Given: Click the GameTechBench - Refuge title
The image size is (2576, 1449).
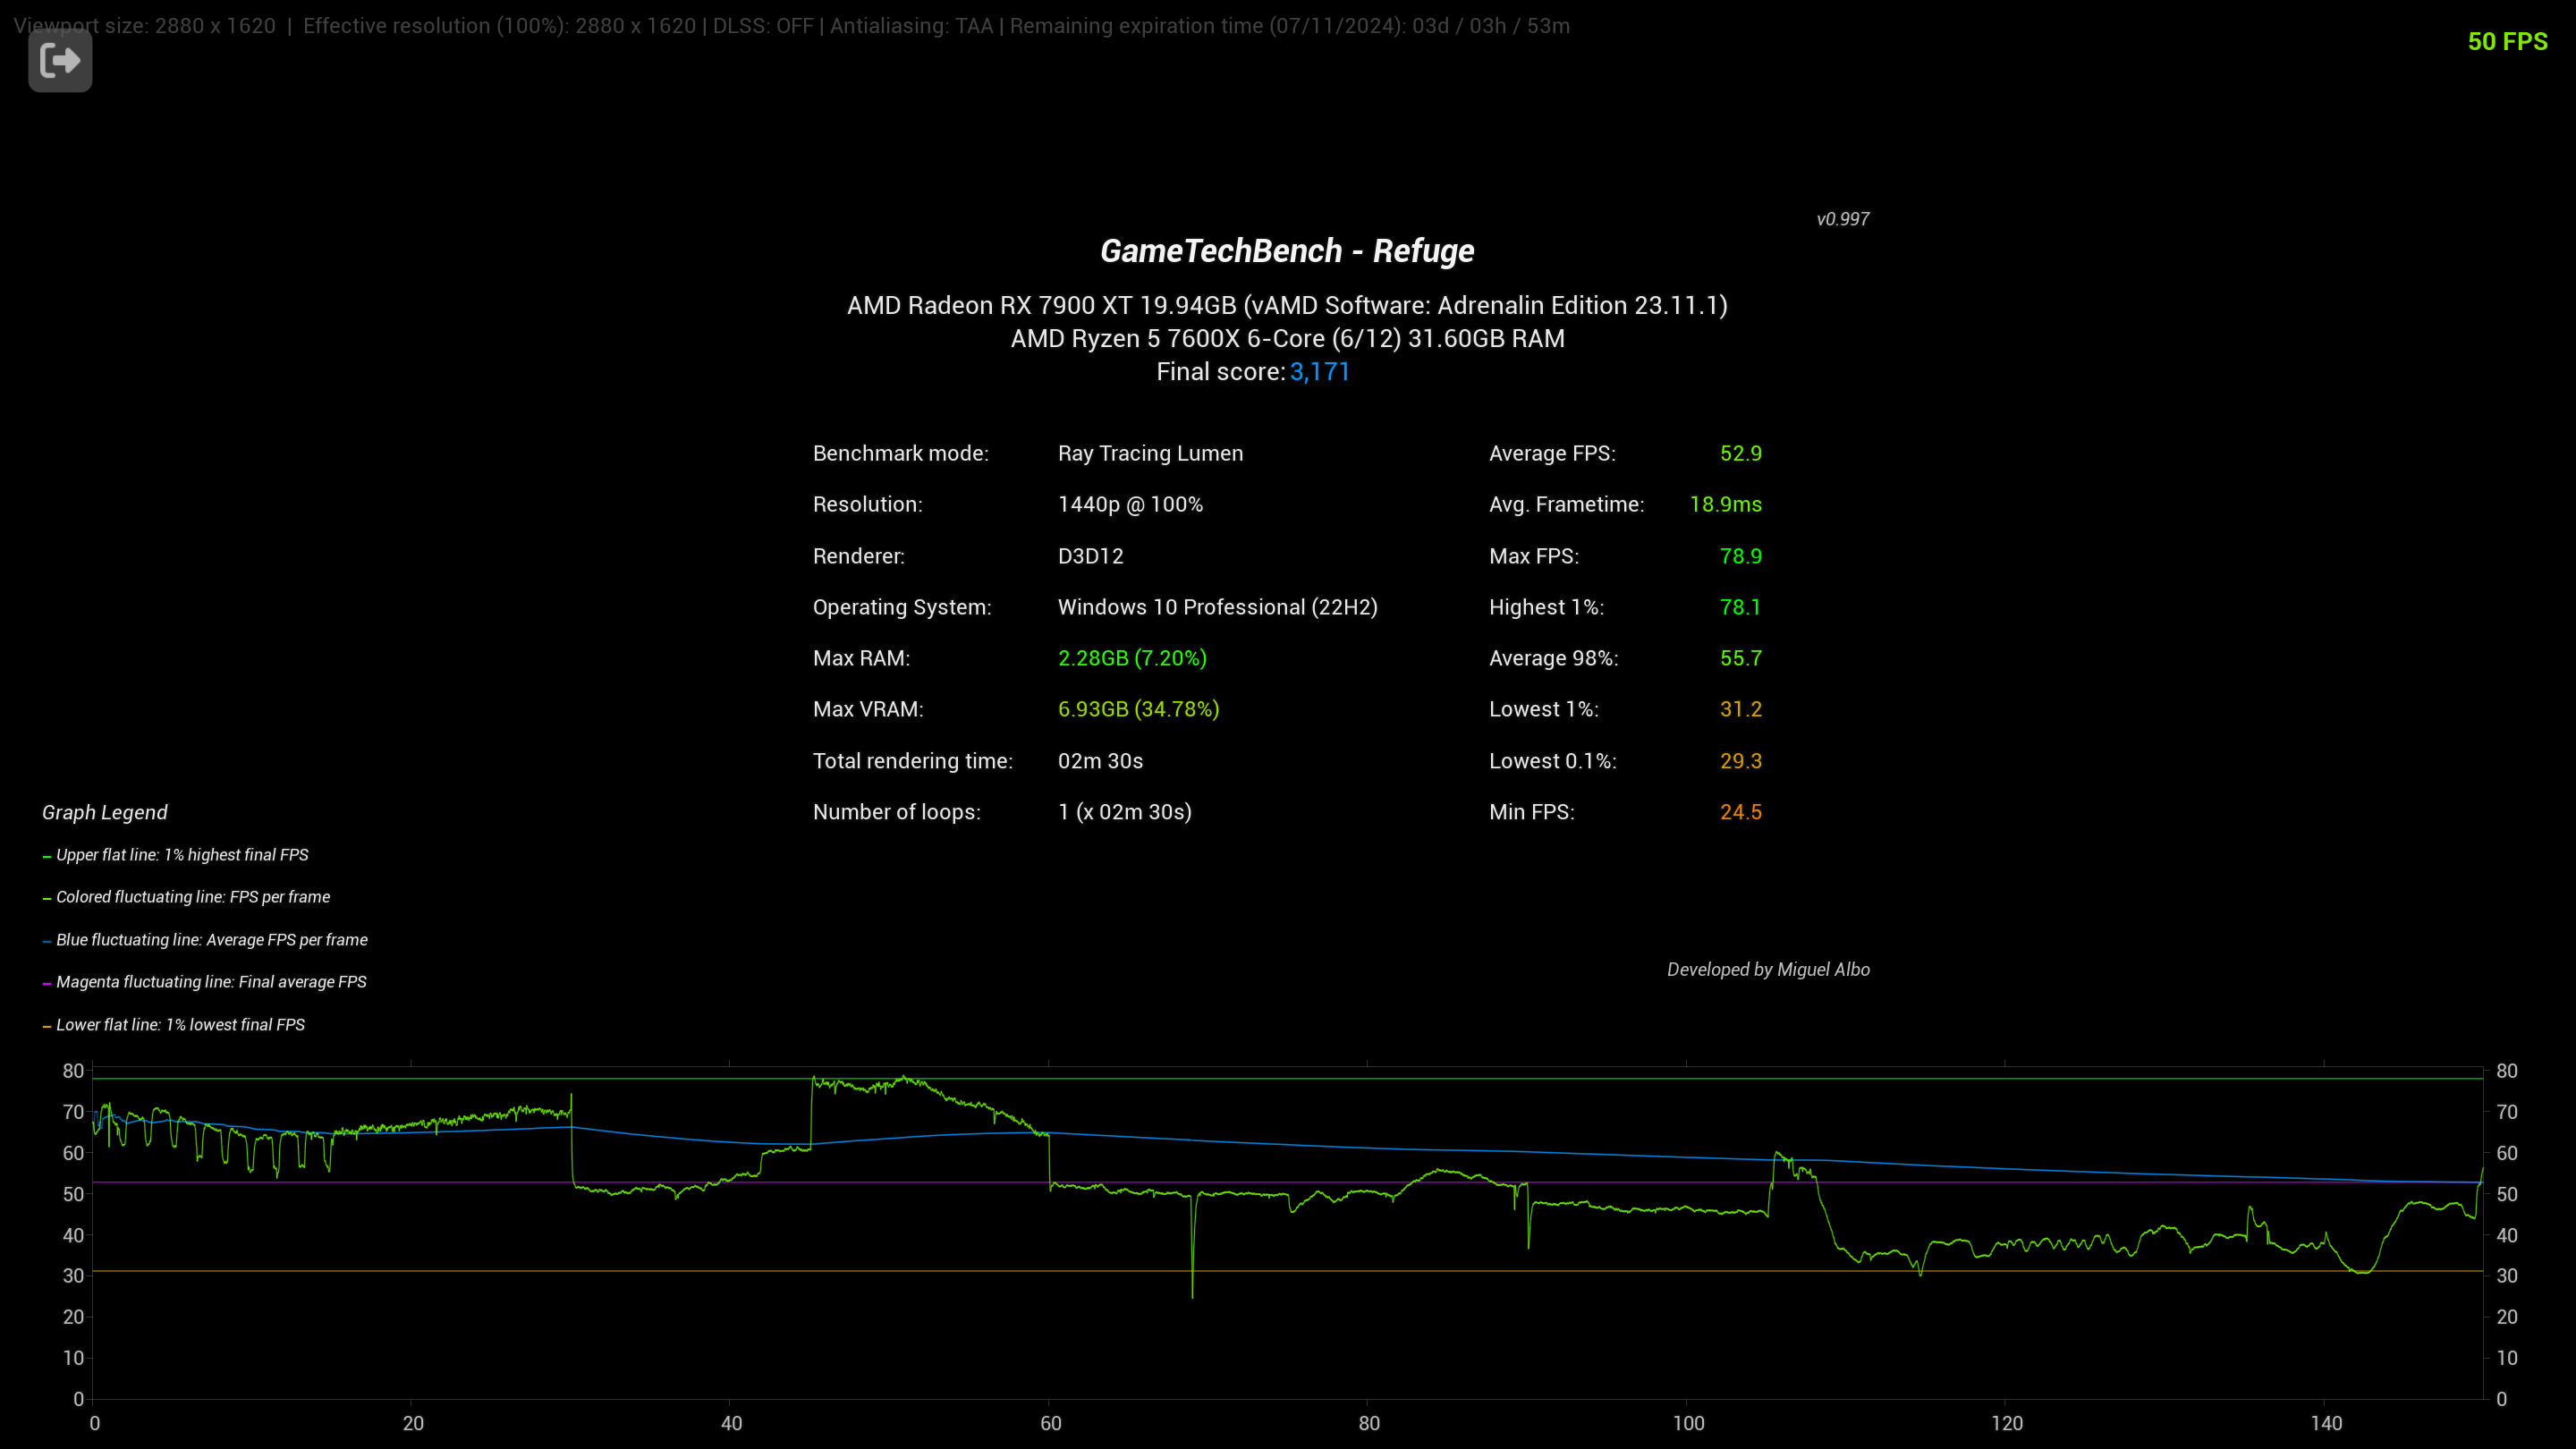Looking at the screenshot, I should coord(1287,251).
